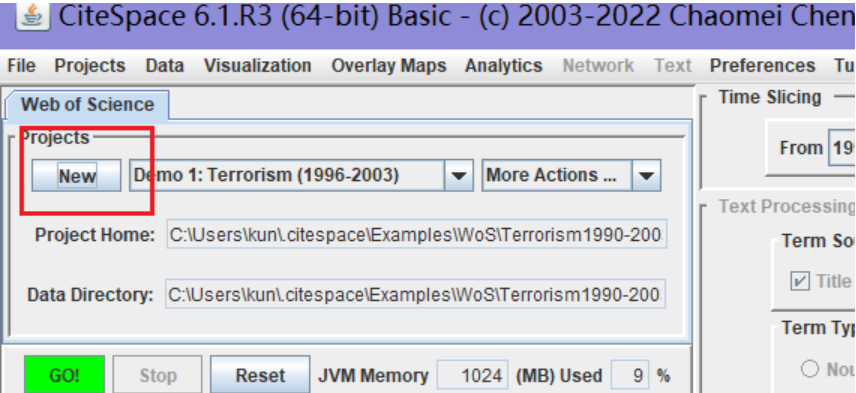This screenshot has width=856, height=393.
Task: Click the Project Home label
Action: pos(95,235)
